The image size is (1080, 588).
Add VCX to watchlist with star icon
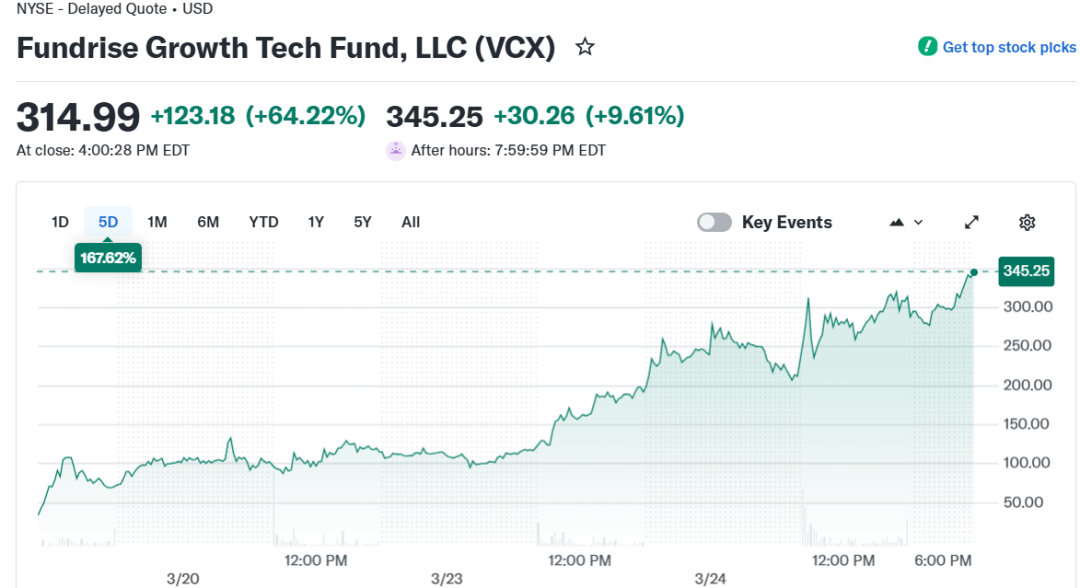click(585, 47)
